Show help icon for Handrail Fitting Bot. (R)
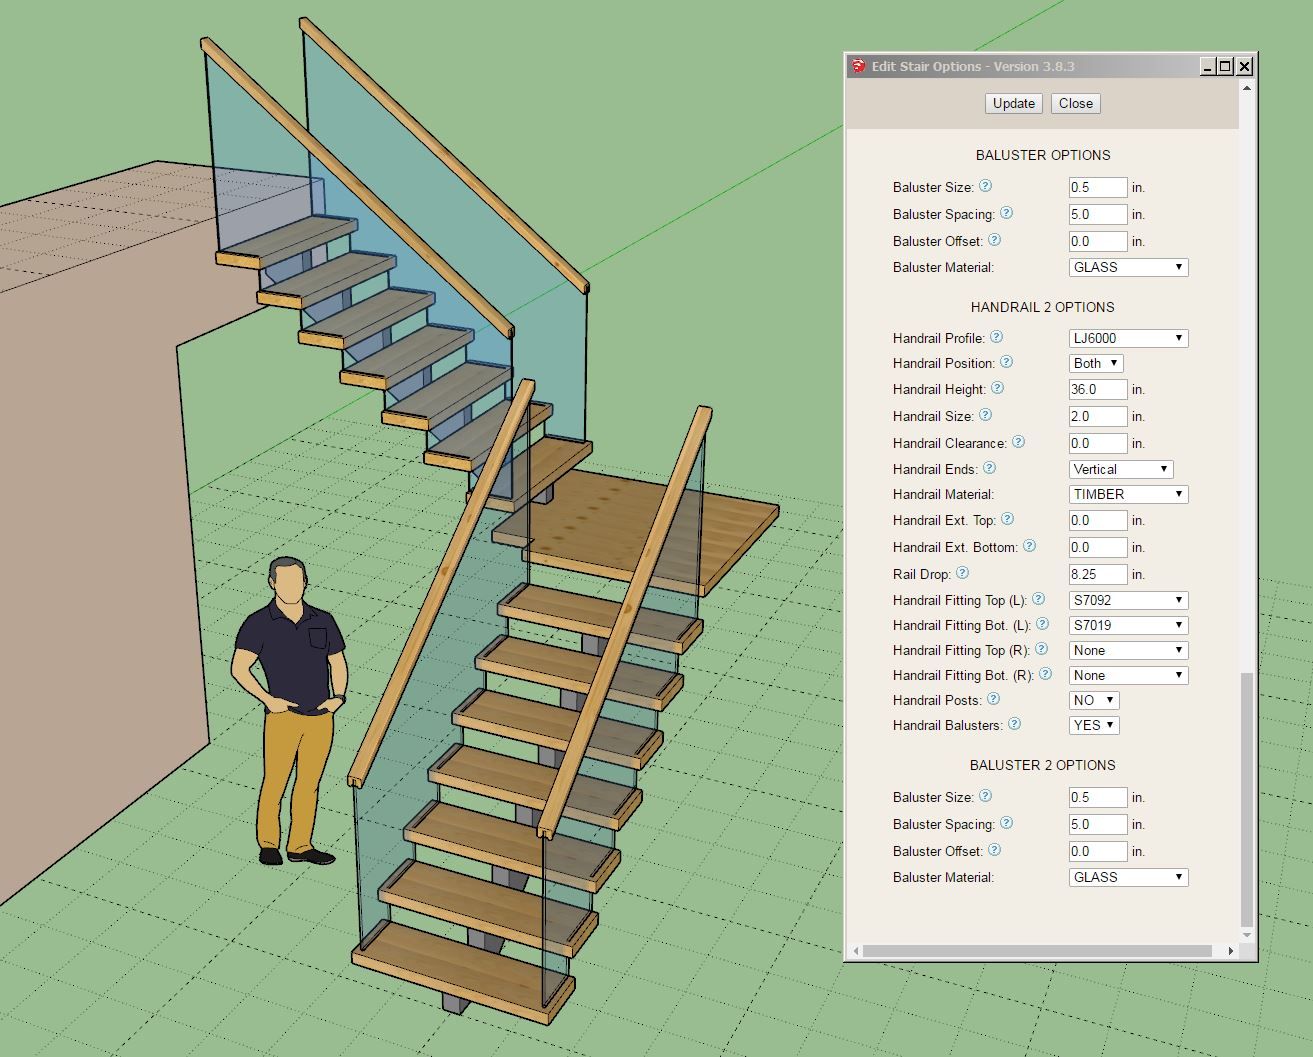 tap(1045, 674)
